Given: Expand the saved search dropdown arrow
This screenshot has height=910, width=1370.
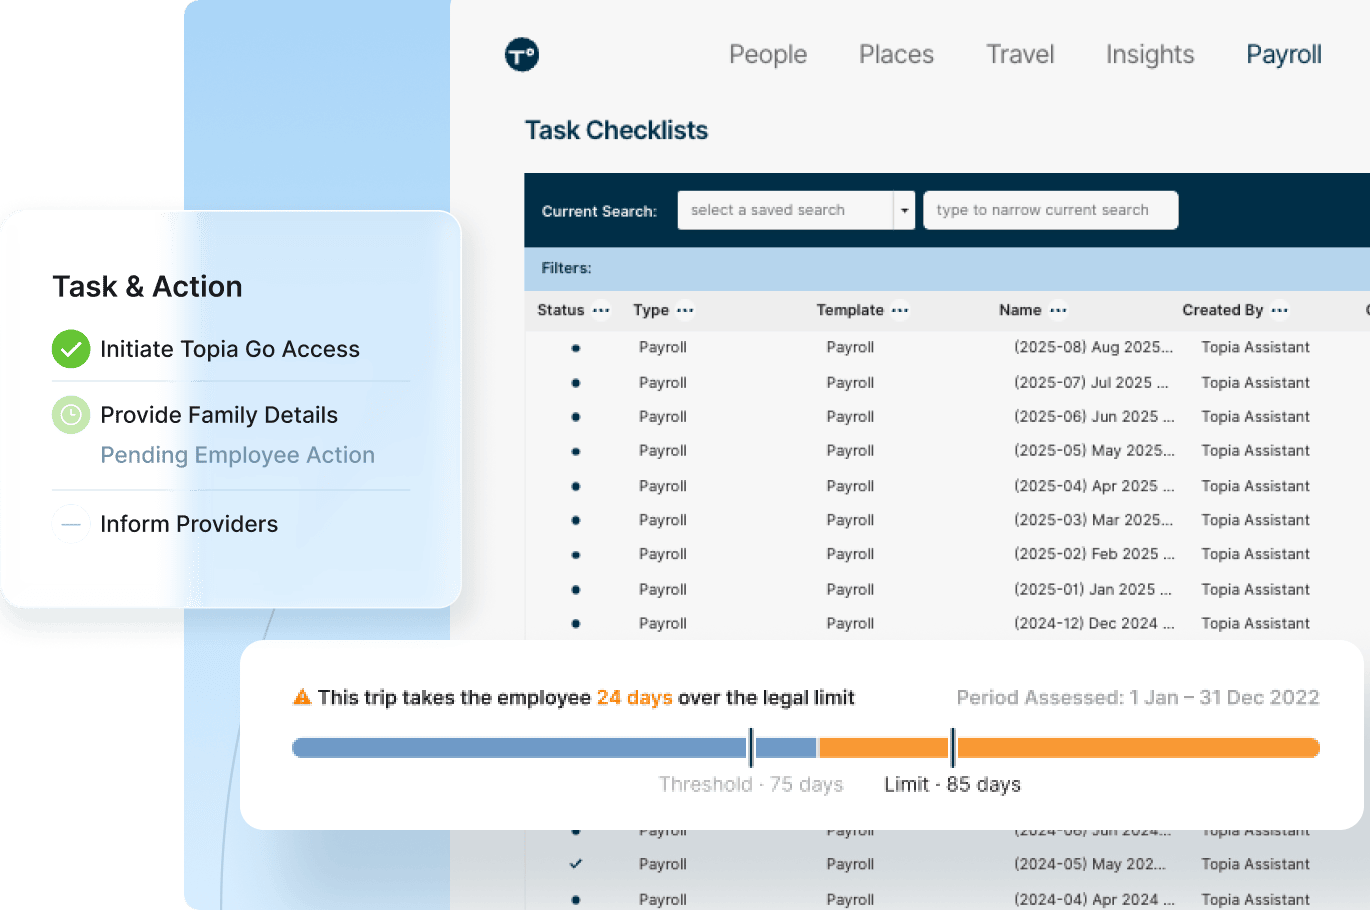Looking at the screenshot, I should (x=904, y=211).
